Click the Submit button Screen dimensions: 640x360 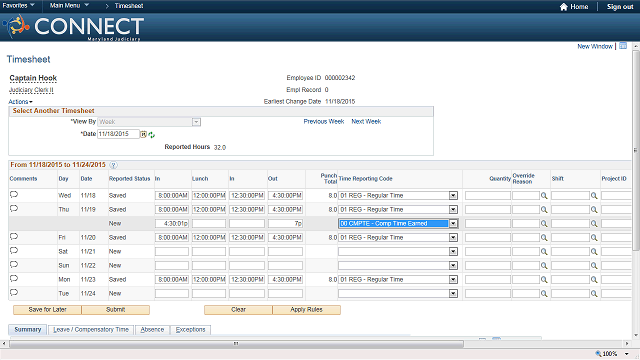[116, 310]
